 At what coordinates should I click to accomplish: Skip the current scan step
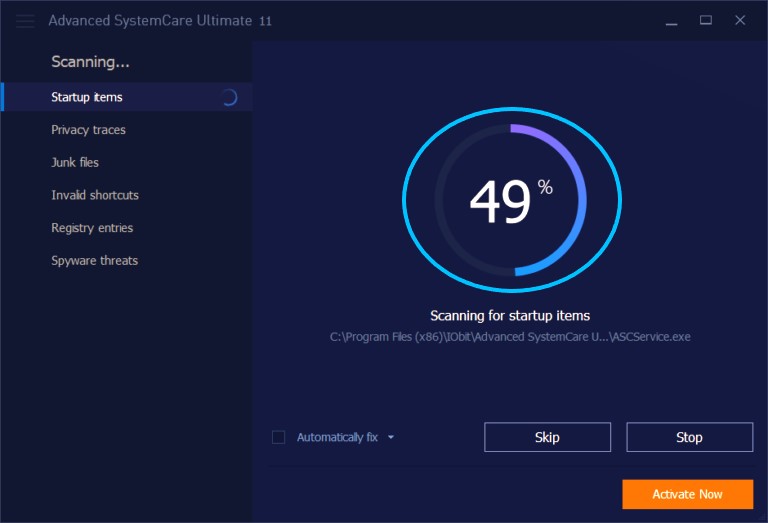click(547, 437)
